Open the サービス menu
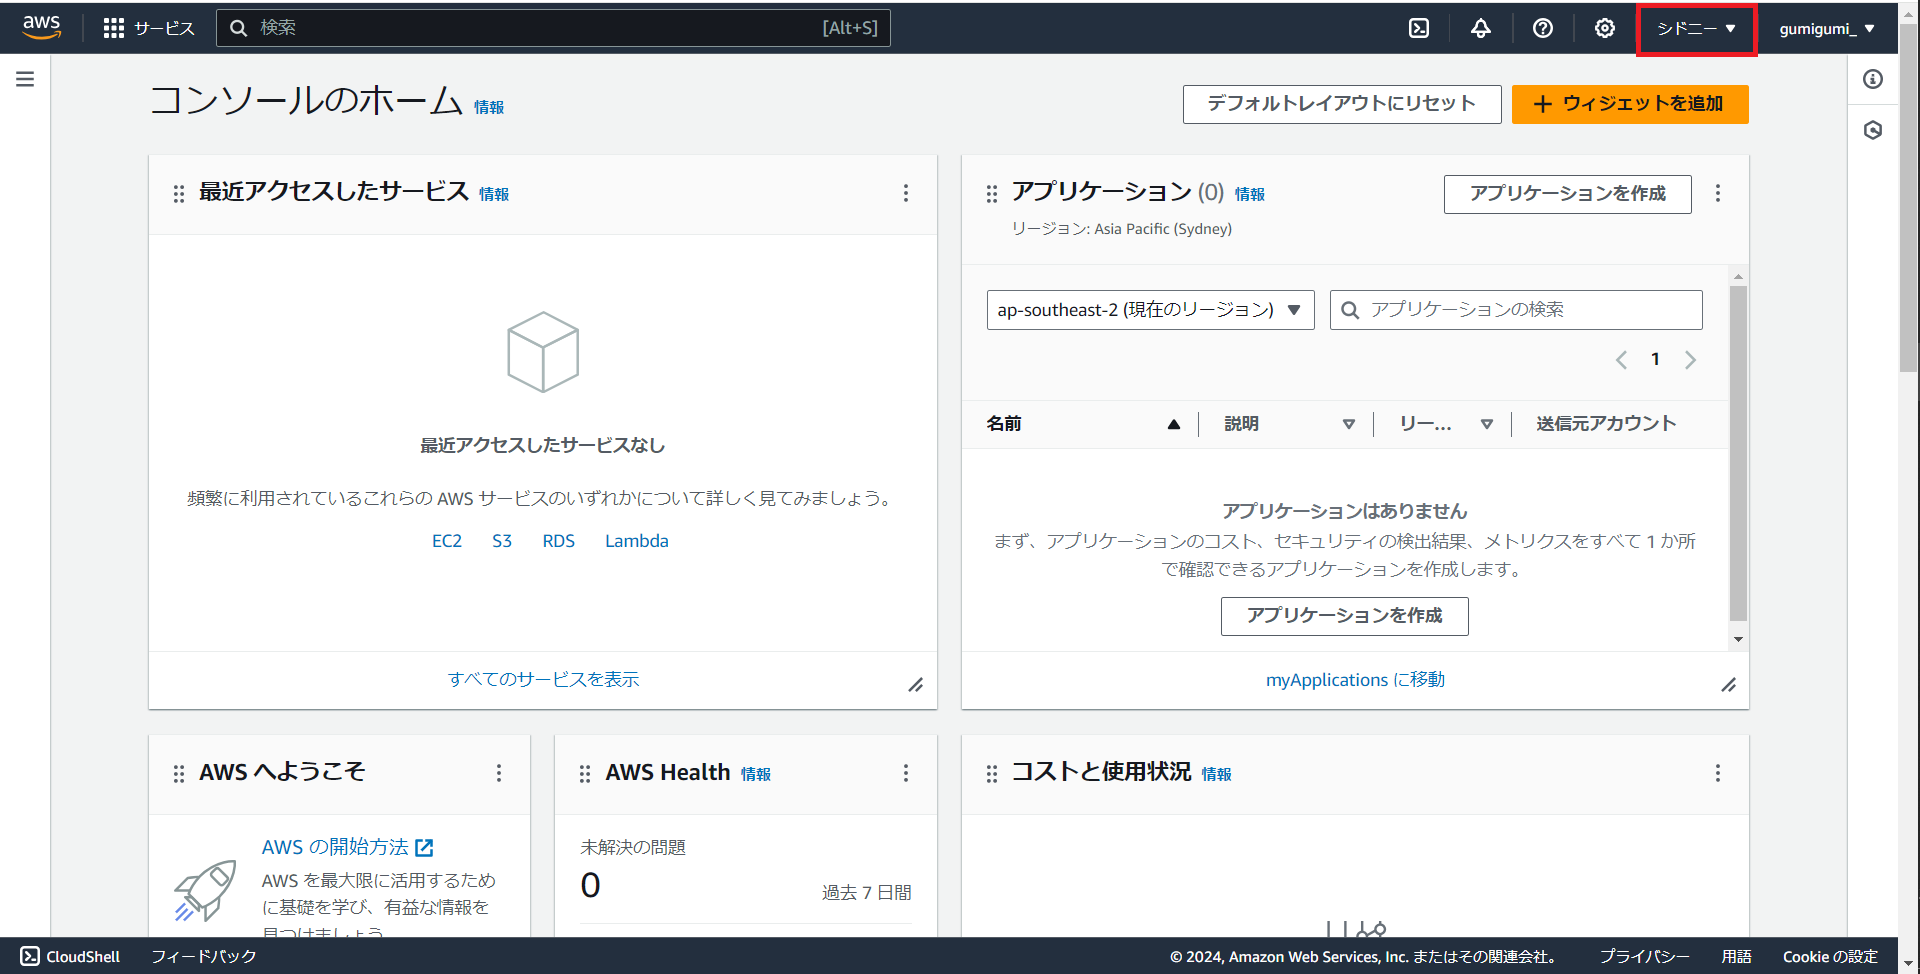This screenshot has width=1920, height=974. pos(149,27)
